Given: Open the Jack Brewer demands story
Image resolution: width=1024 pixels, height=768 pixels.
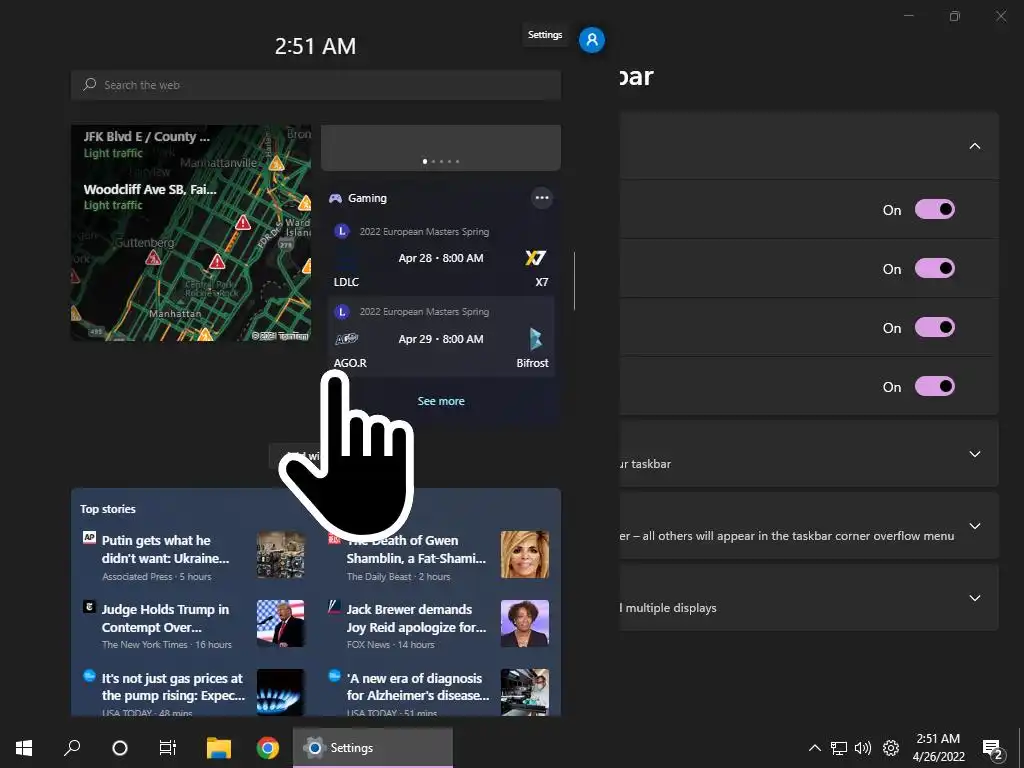Looking at the screenshot, I should click(x=416, y=618).
